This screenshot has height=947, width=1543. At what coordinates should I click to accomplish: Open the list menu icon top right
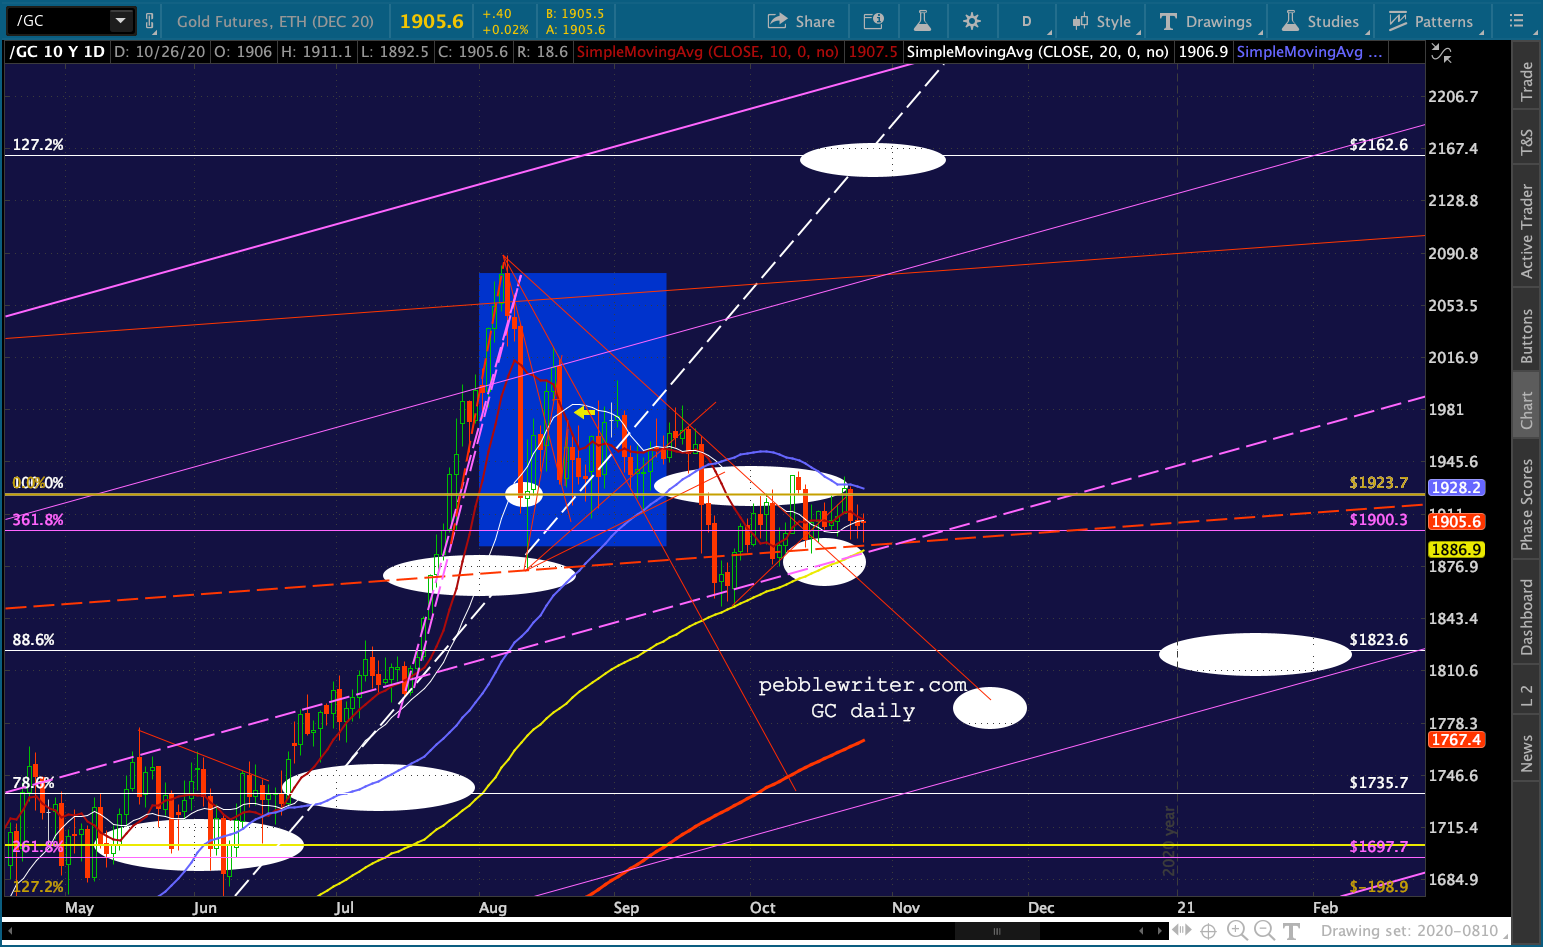1516,21
